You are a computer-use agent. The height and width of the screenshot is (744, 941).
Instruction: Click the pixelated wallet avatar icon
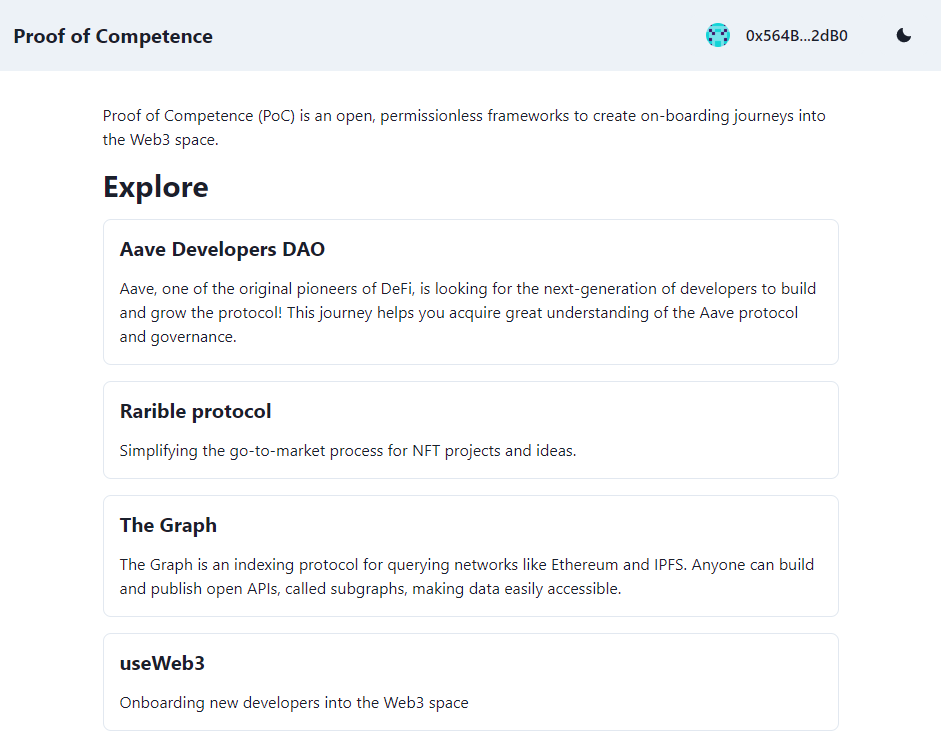tap(718, 35)
